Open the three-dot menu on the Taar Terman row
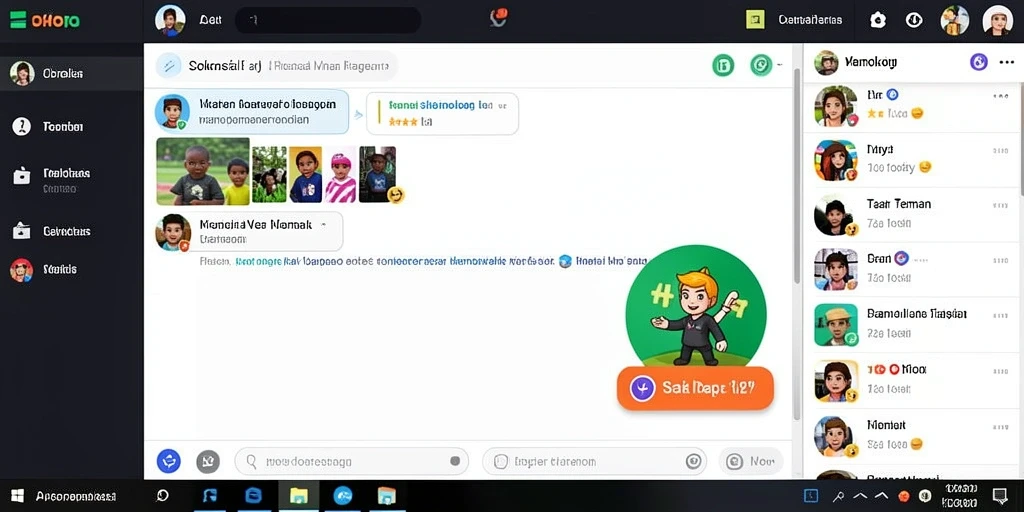The image size is (1024, 512). click(1000, 206)
